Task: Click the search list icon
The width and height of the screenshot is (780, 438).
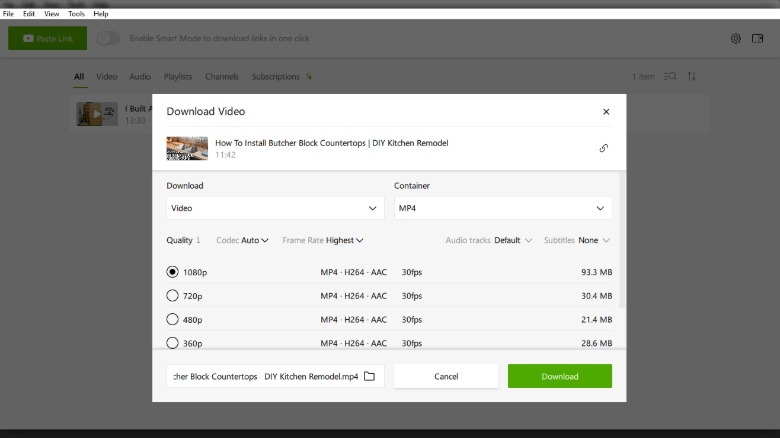Action: [670, 76]
